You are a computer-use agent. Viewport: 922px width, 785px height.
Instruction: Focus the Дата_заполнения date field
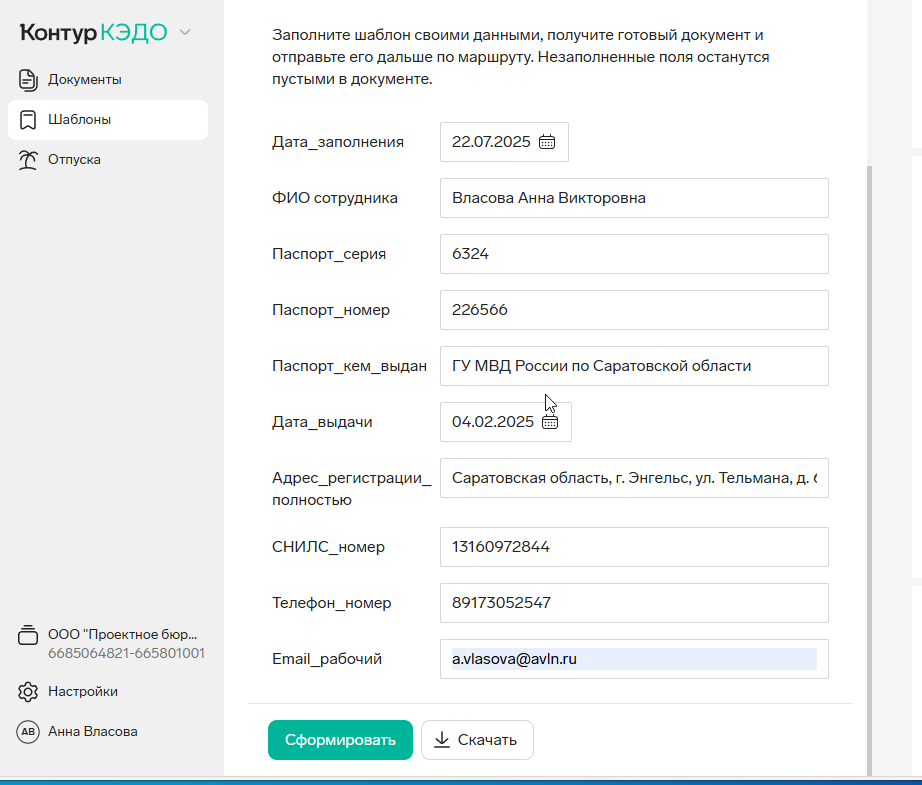tap(504, 142)
